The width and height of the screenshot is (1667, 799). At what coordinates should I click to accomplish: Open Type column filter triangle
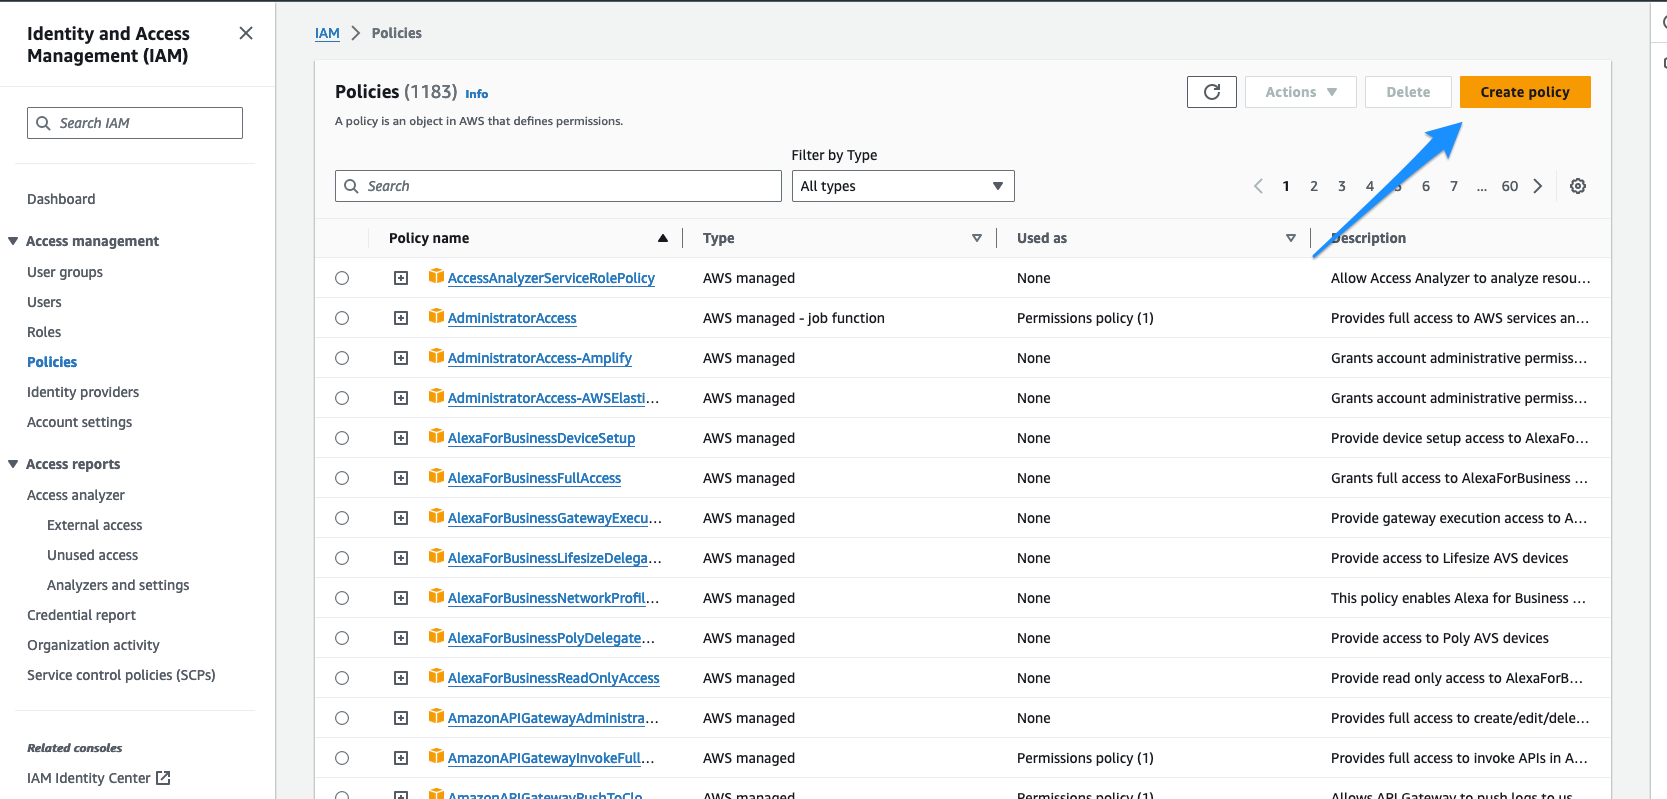tap(977, 238)
